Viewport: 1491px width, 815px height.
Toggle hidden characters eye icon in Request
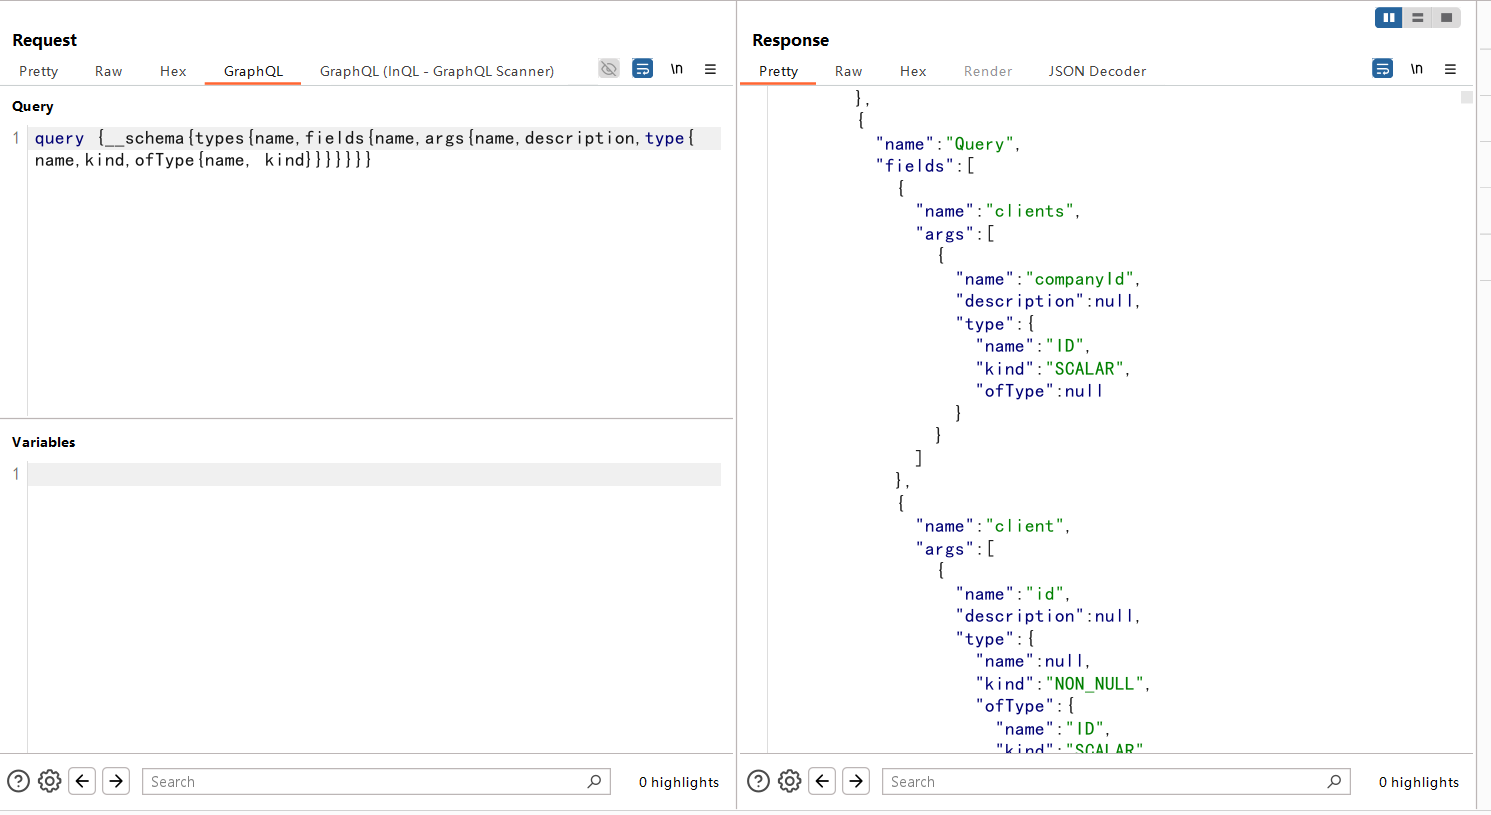(x=608, y=69)
